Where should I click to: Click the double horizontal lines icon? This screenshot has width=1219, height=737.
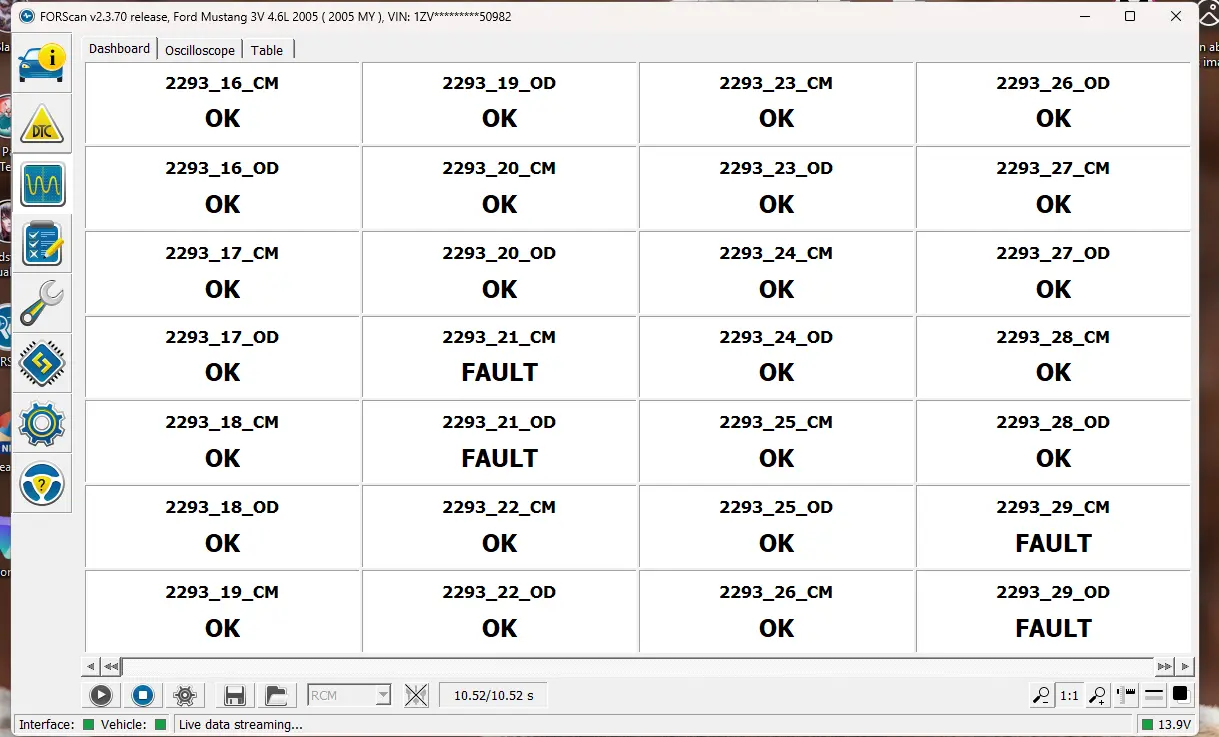coord(1153,694)
